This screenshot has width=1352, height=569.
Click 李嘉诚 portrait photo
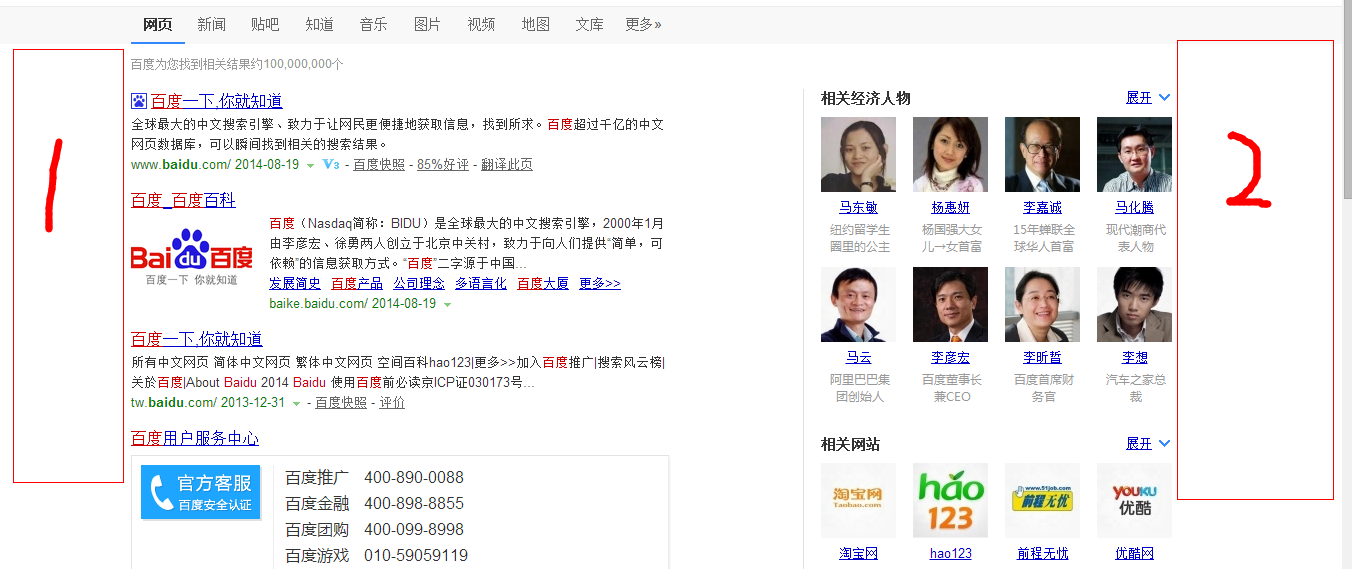pos(1042,155)
